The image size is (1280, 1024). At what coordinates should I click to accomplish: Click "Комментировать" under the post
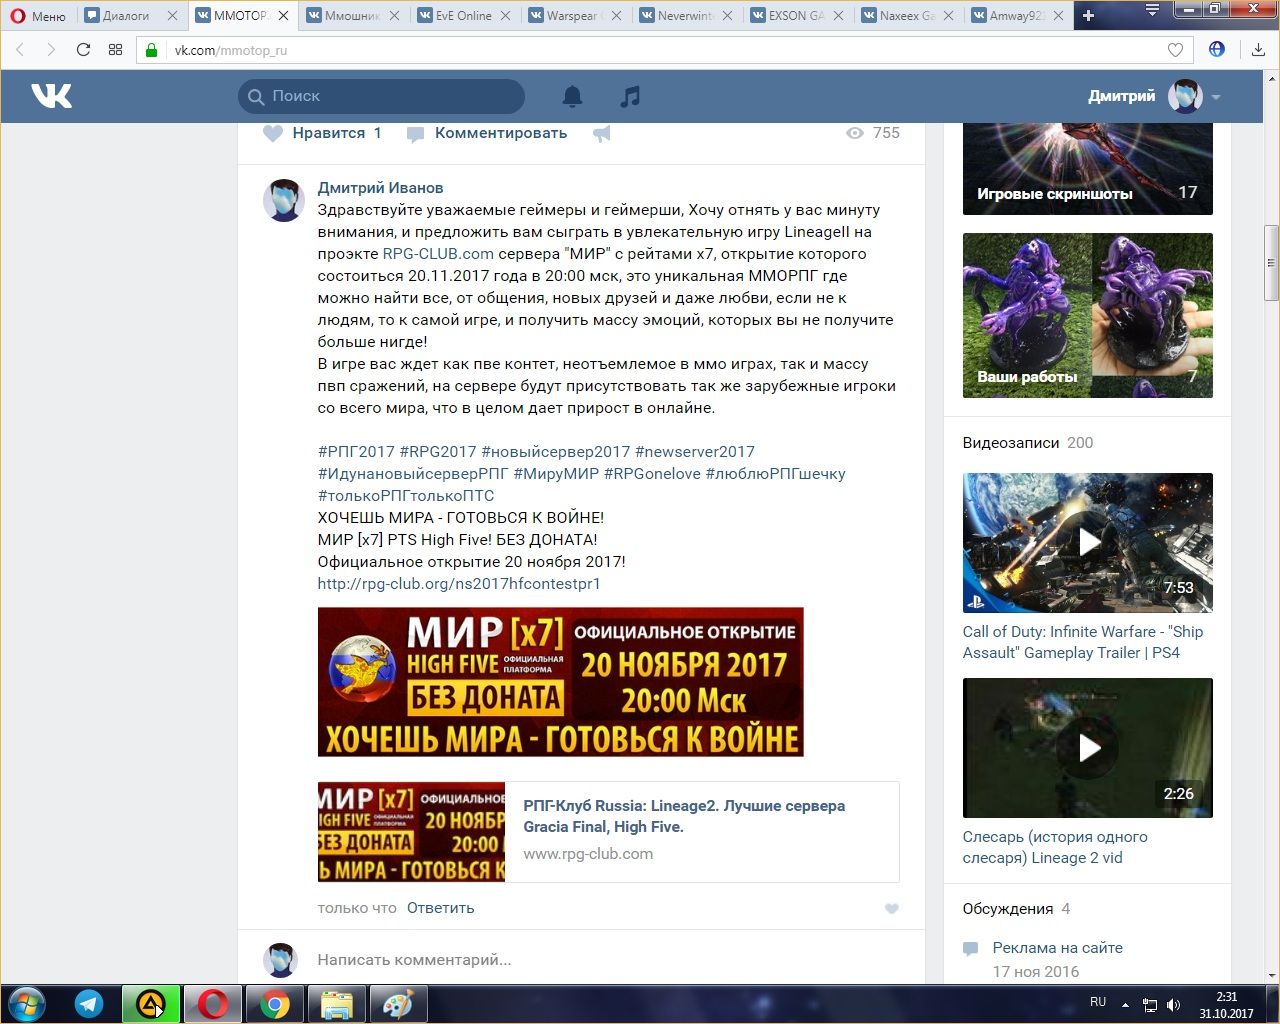pyautogui.click(x=487, y=133)
